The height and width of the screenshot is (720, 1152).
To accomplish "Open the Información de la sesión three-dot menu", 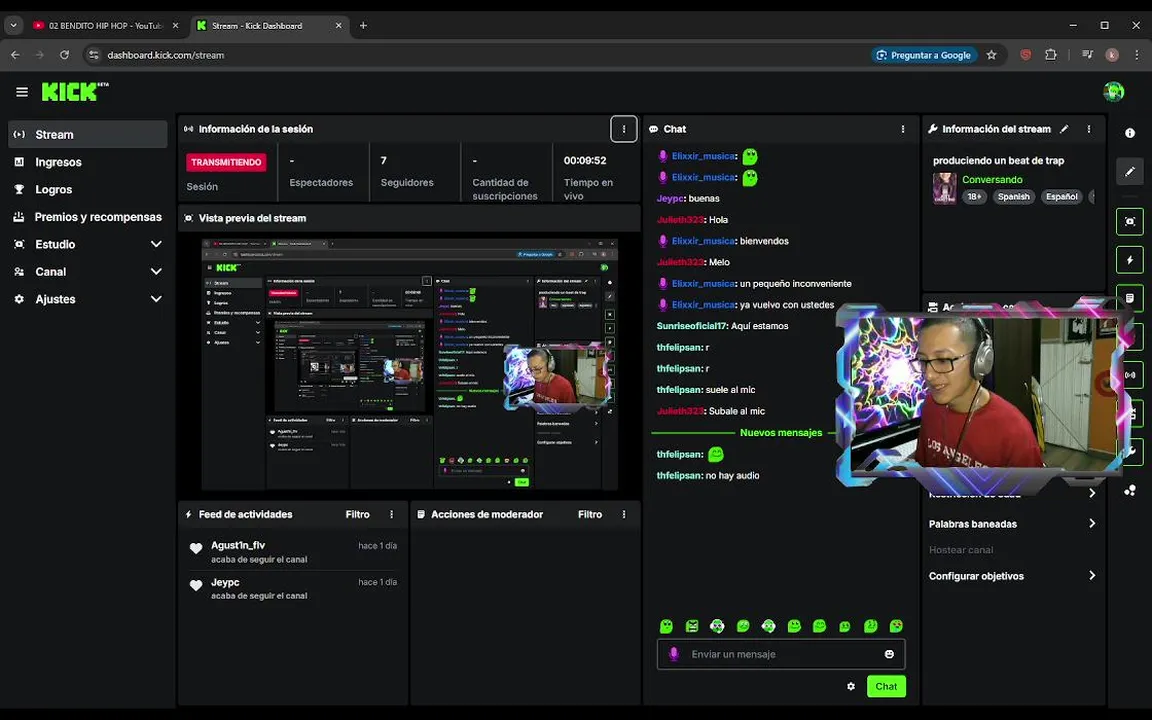I will pos(624,129).
